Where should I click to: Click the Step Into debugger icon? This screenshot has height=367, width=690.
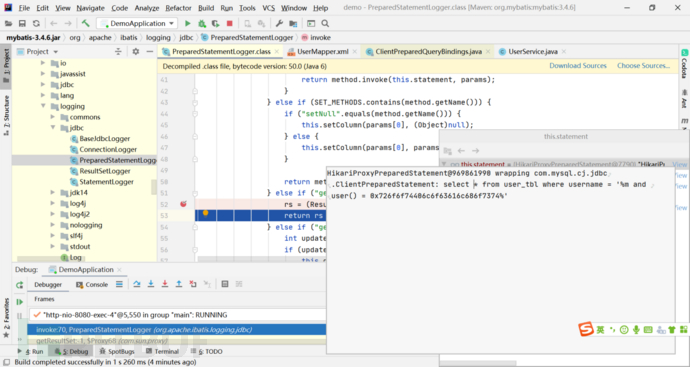tap(151, 284)
